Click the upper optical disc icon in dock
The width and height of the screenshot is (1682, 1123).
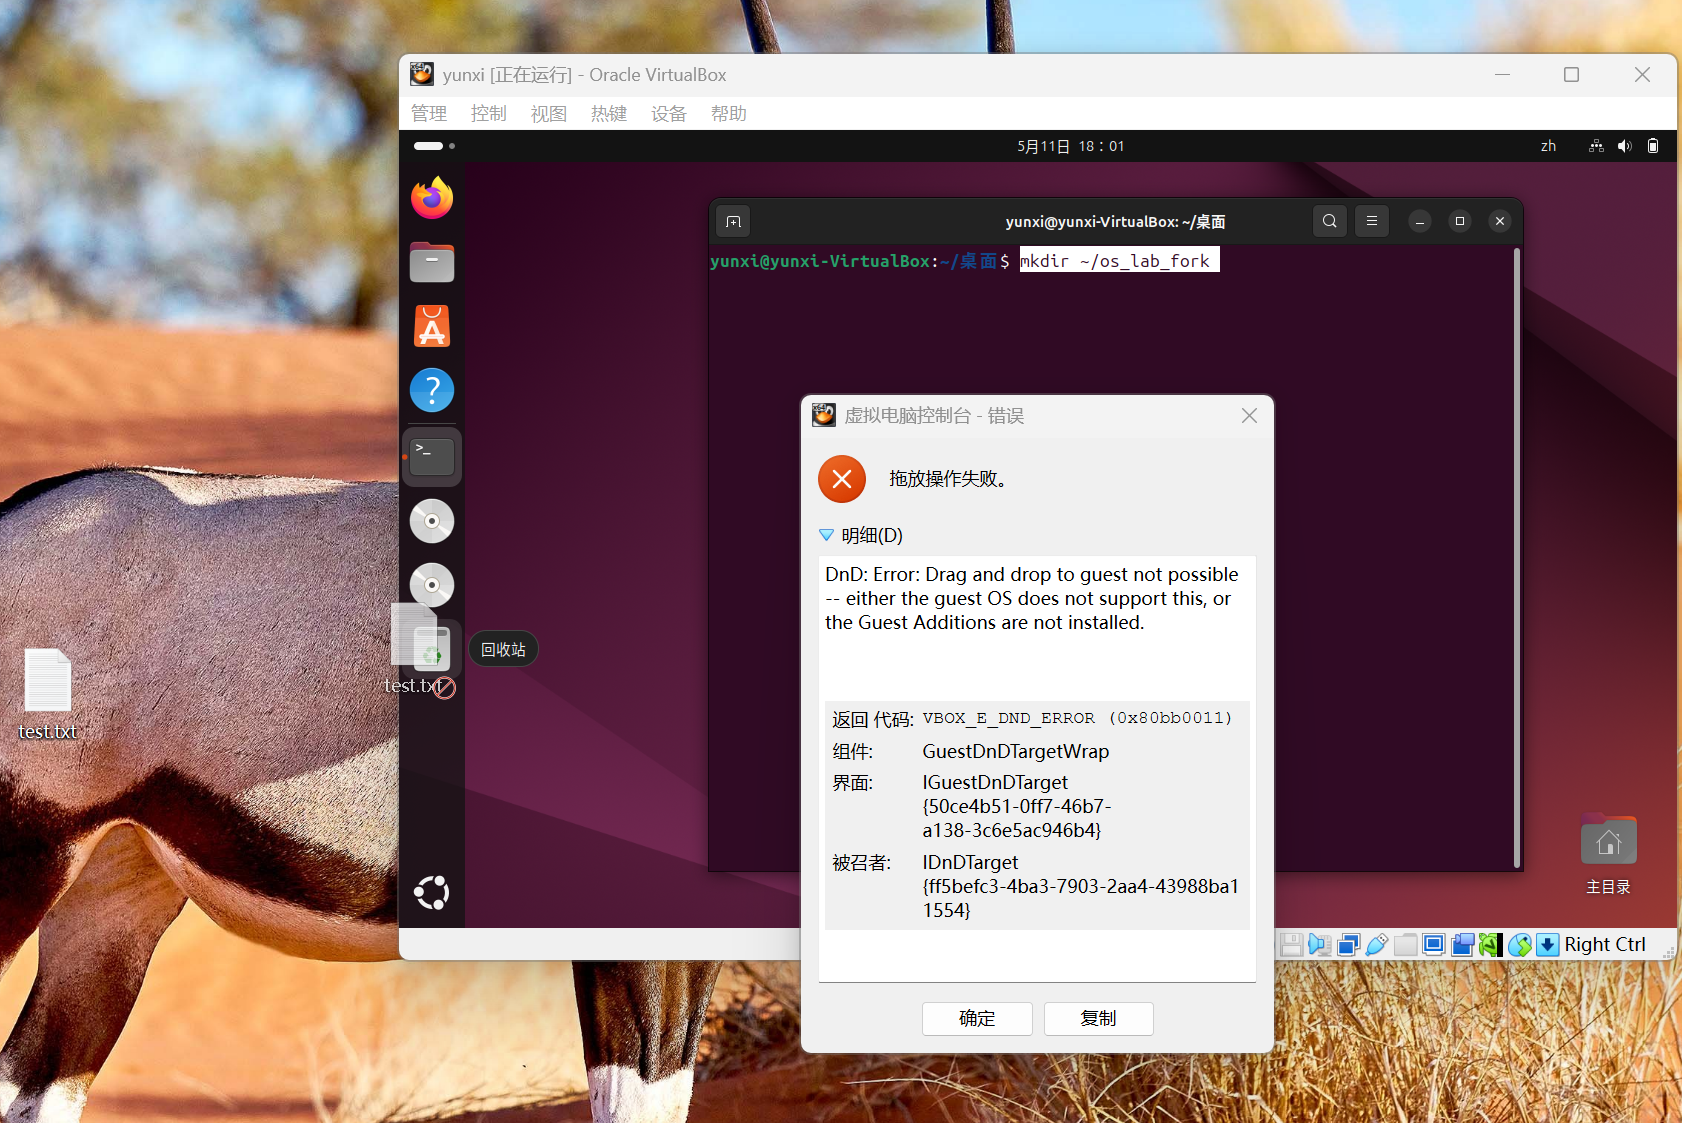pos(432,521)
